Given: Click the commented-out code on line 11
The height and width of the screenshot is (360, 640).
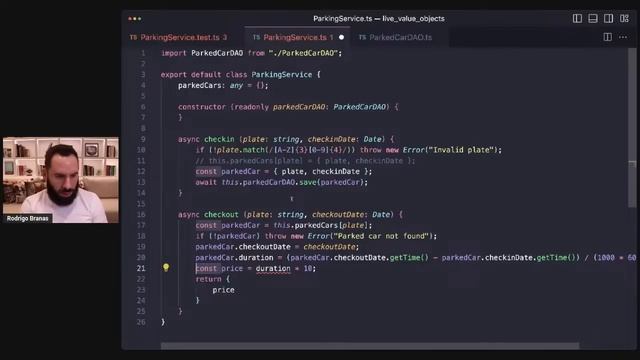Looking at the screenshot, I should 305,161.
